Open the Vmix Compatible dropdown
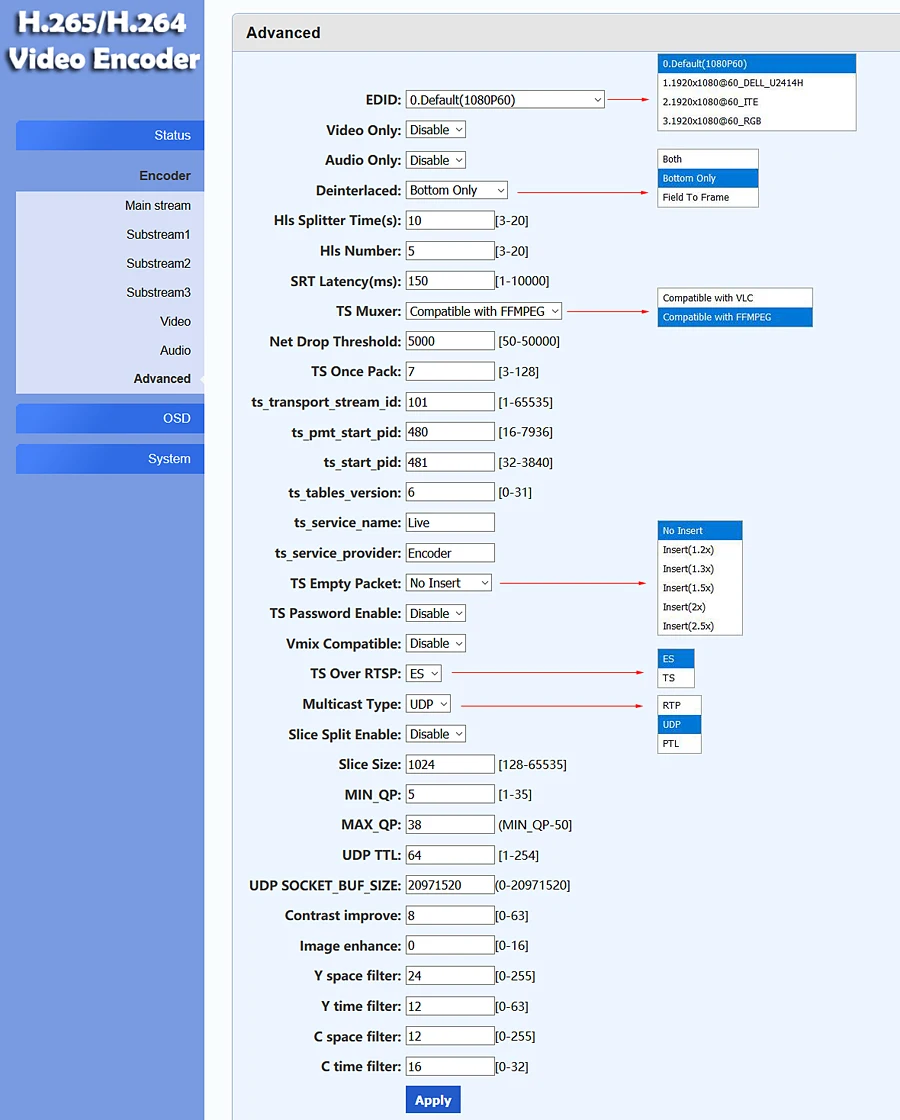This screenshot has height=1120, width=900. 436,644
